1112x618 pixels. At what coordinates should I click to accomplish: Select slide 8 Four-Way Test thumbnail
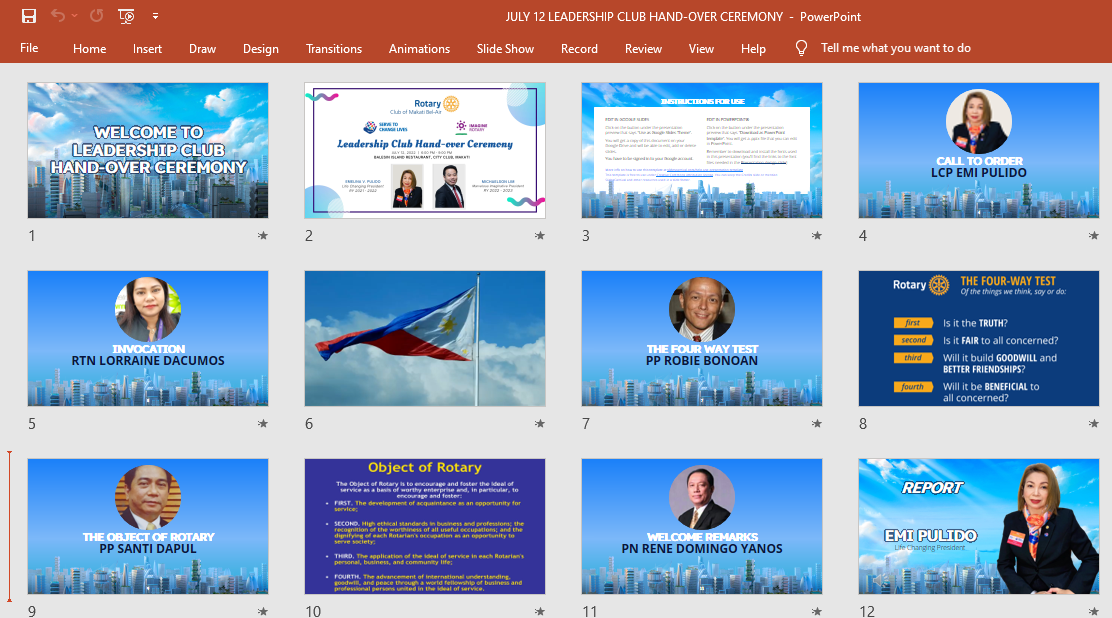[979, 338]
